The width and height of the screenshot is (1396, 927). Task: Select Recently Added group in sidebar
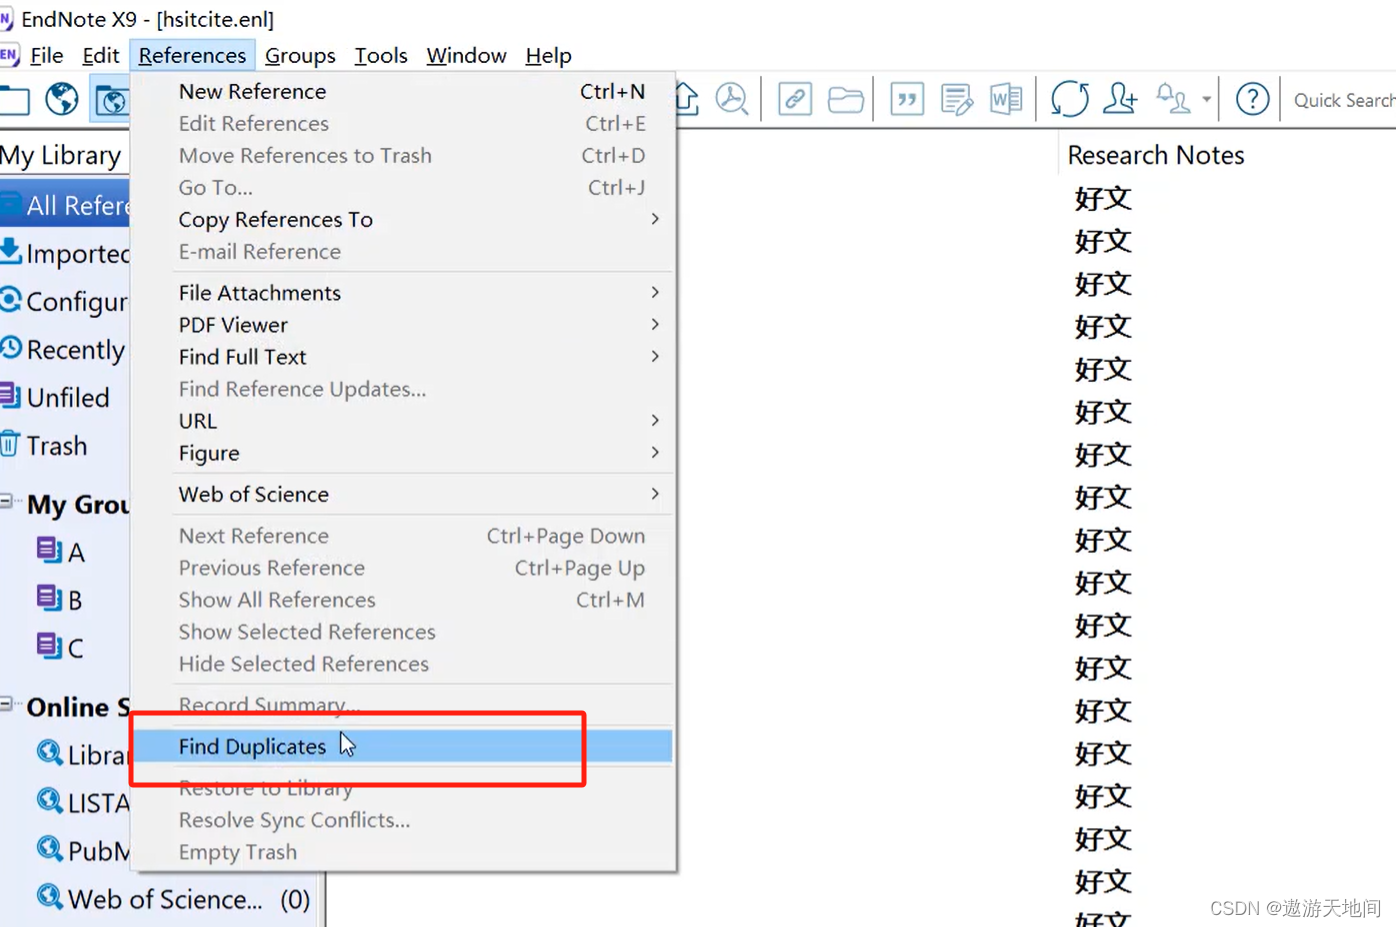pyautogui.click(x=65, y=349)
